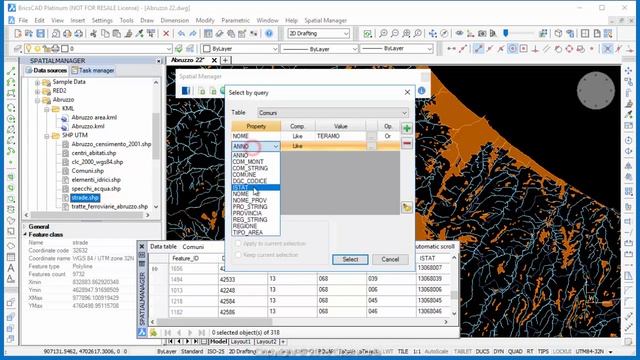The height and width of the screenshot is (360, 640).
Task: Open the ByLayer color dropdown
Action: [x=240, y=49]
